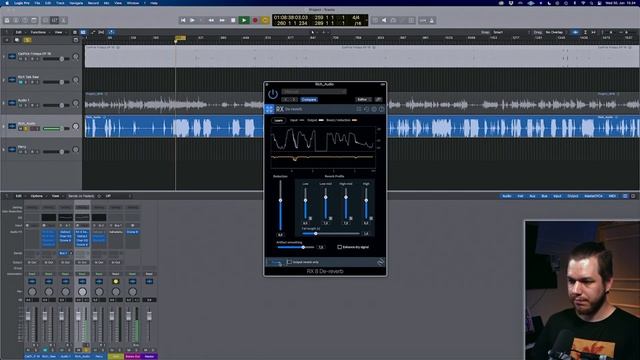Open the Track menu

(60, 3)
